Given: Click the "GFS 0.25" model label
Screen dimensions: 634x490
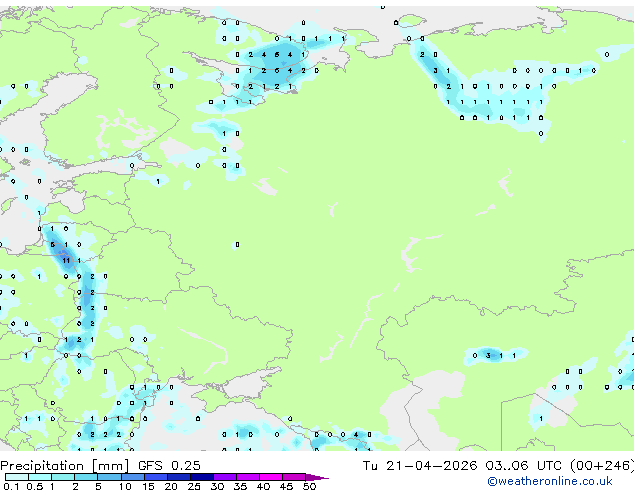Looking at the screenshot, I should coord(169,466).
